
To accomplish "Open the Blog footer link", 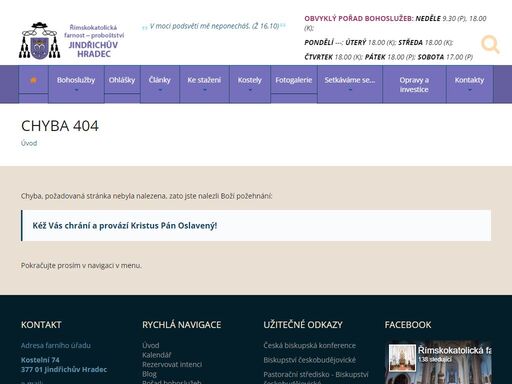I will (149, 374).
